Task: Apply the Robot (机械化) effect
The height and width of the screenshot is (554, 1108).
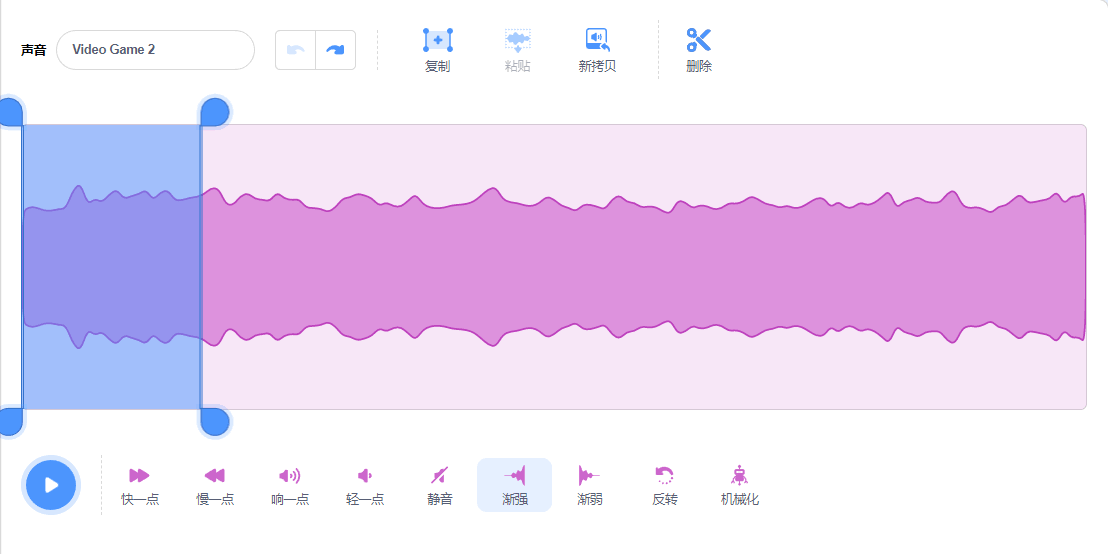Action: [x=739, y=476]
